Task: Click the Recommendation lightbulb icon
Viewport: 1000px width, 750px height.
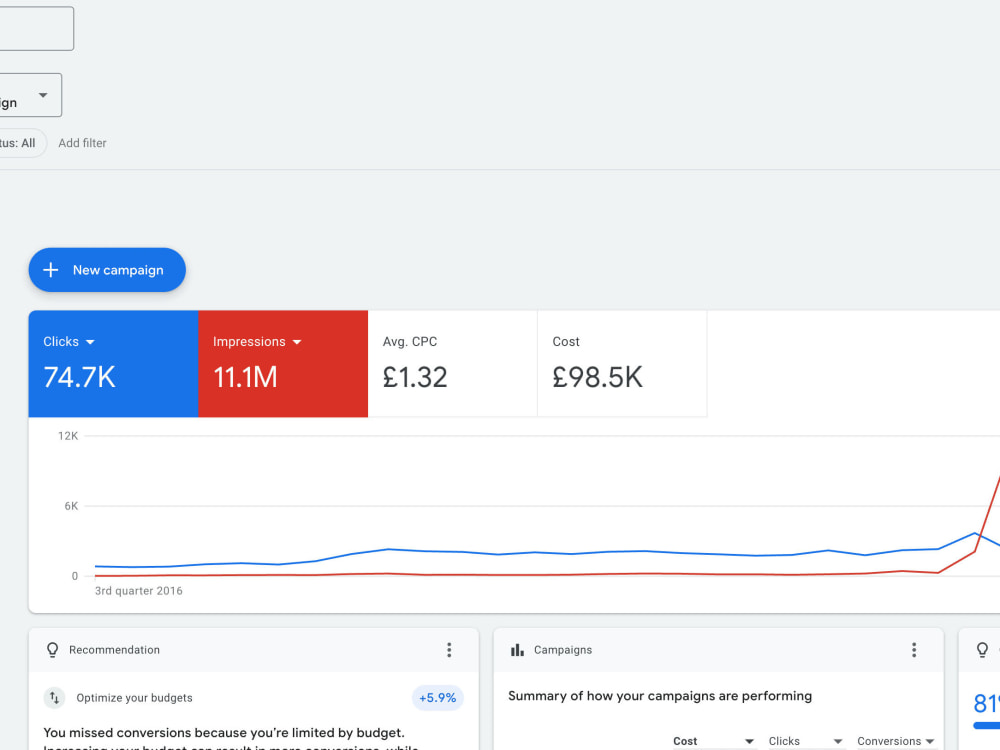Action: (x=52, y=650)
